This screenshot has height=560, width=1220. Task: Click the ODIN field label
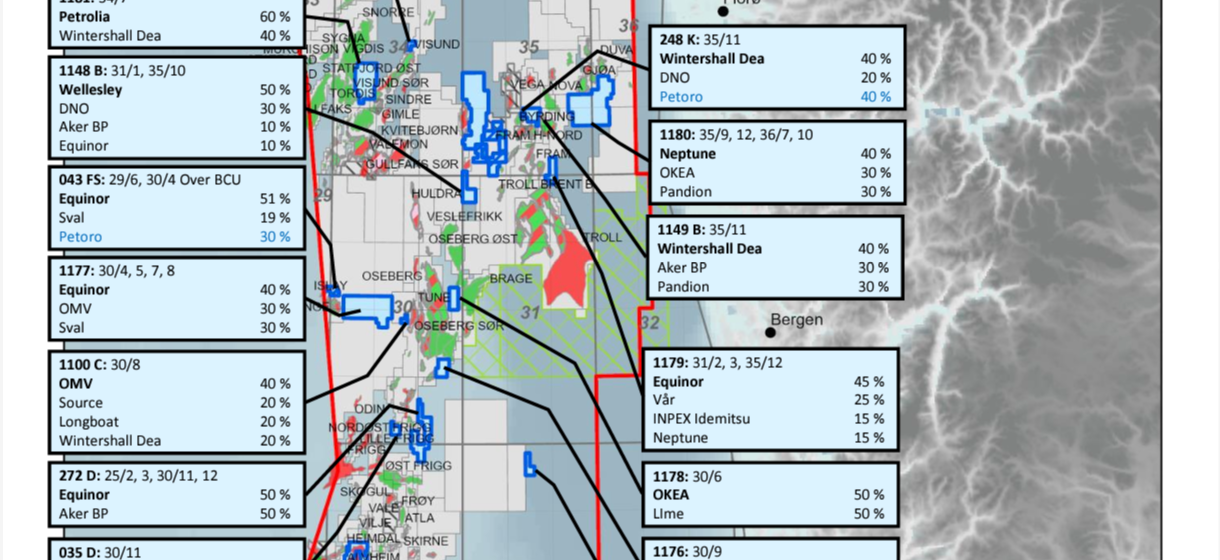pyautogui.click(x=370, y=409)
